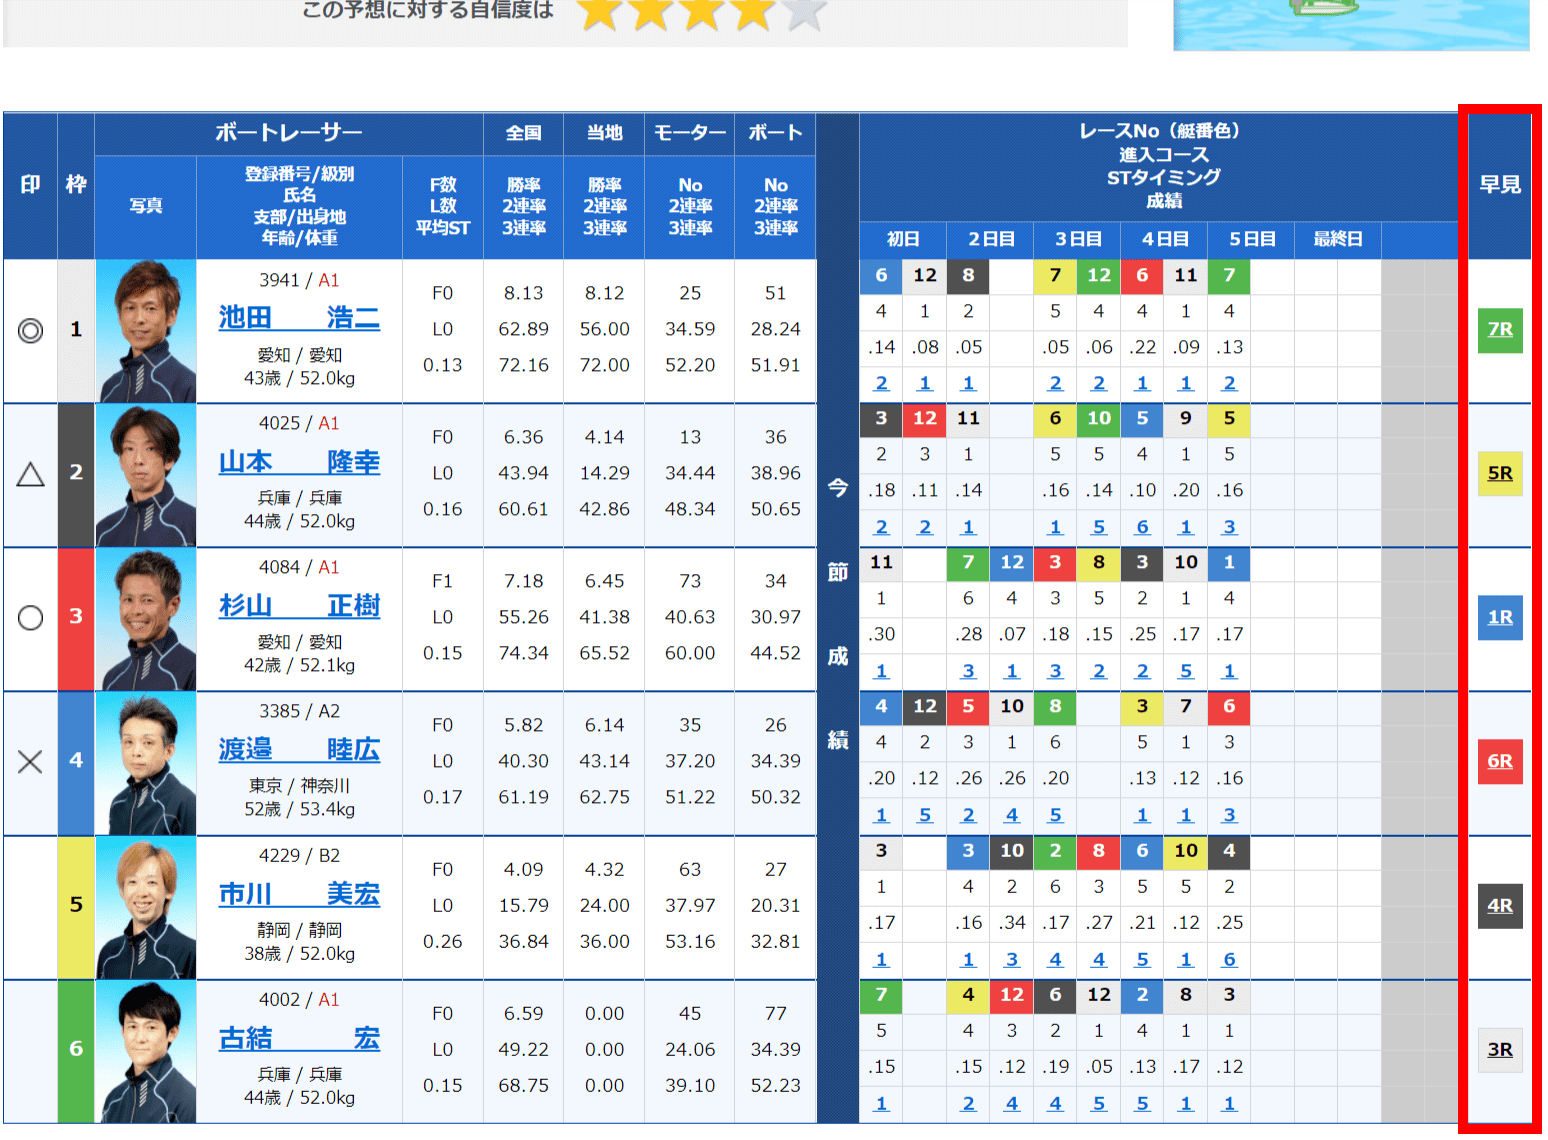Select racer link 市川 美宏

[x=299, y=894]
